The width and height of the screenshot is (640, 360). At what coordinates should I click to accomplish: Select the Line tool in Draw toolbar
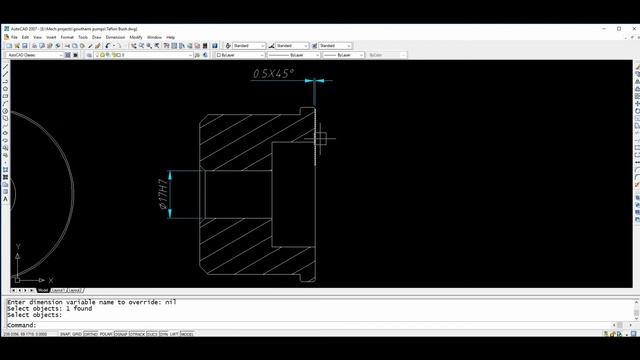click(x=5, y=67)
